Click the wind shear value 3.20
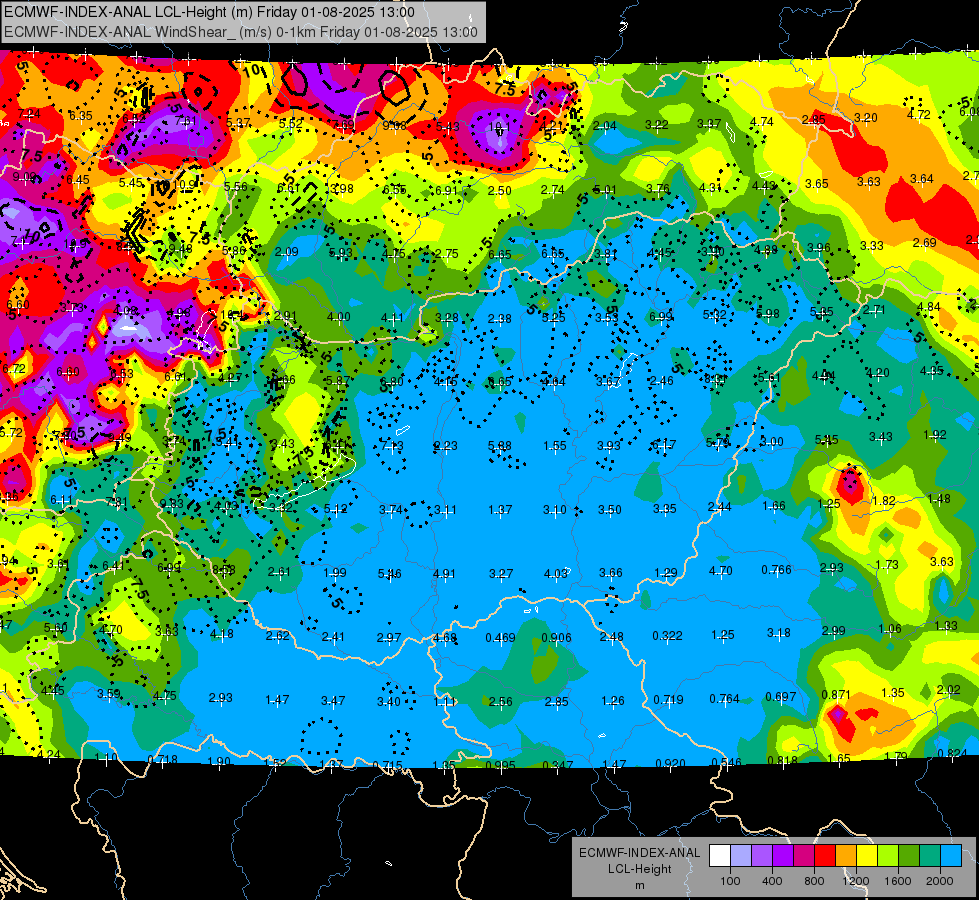The height and width of the screenshot is (900, 979). (865, 117)
